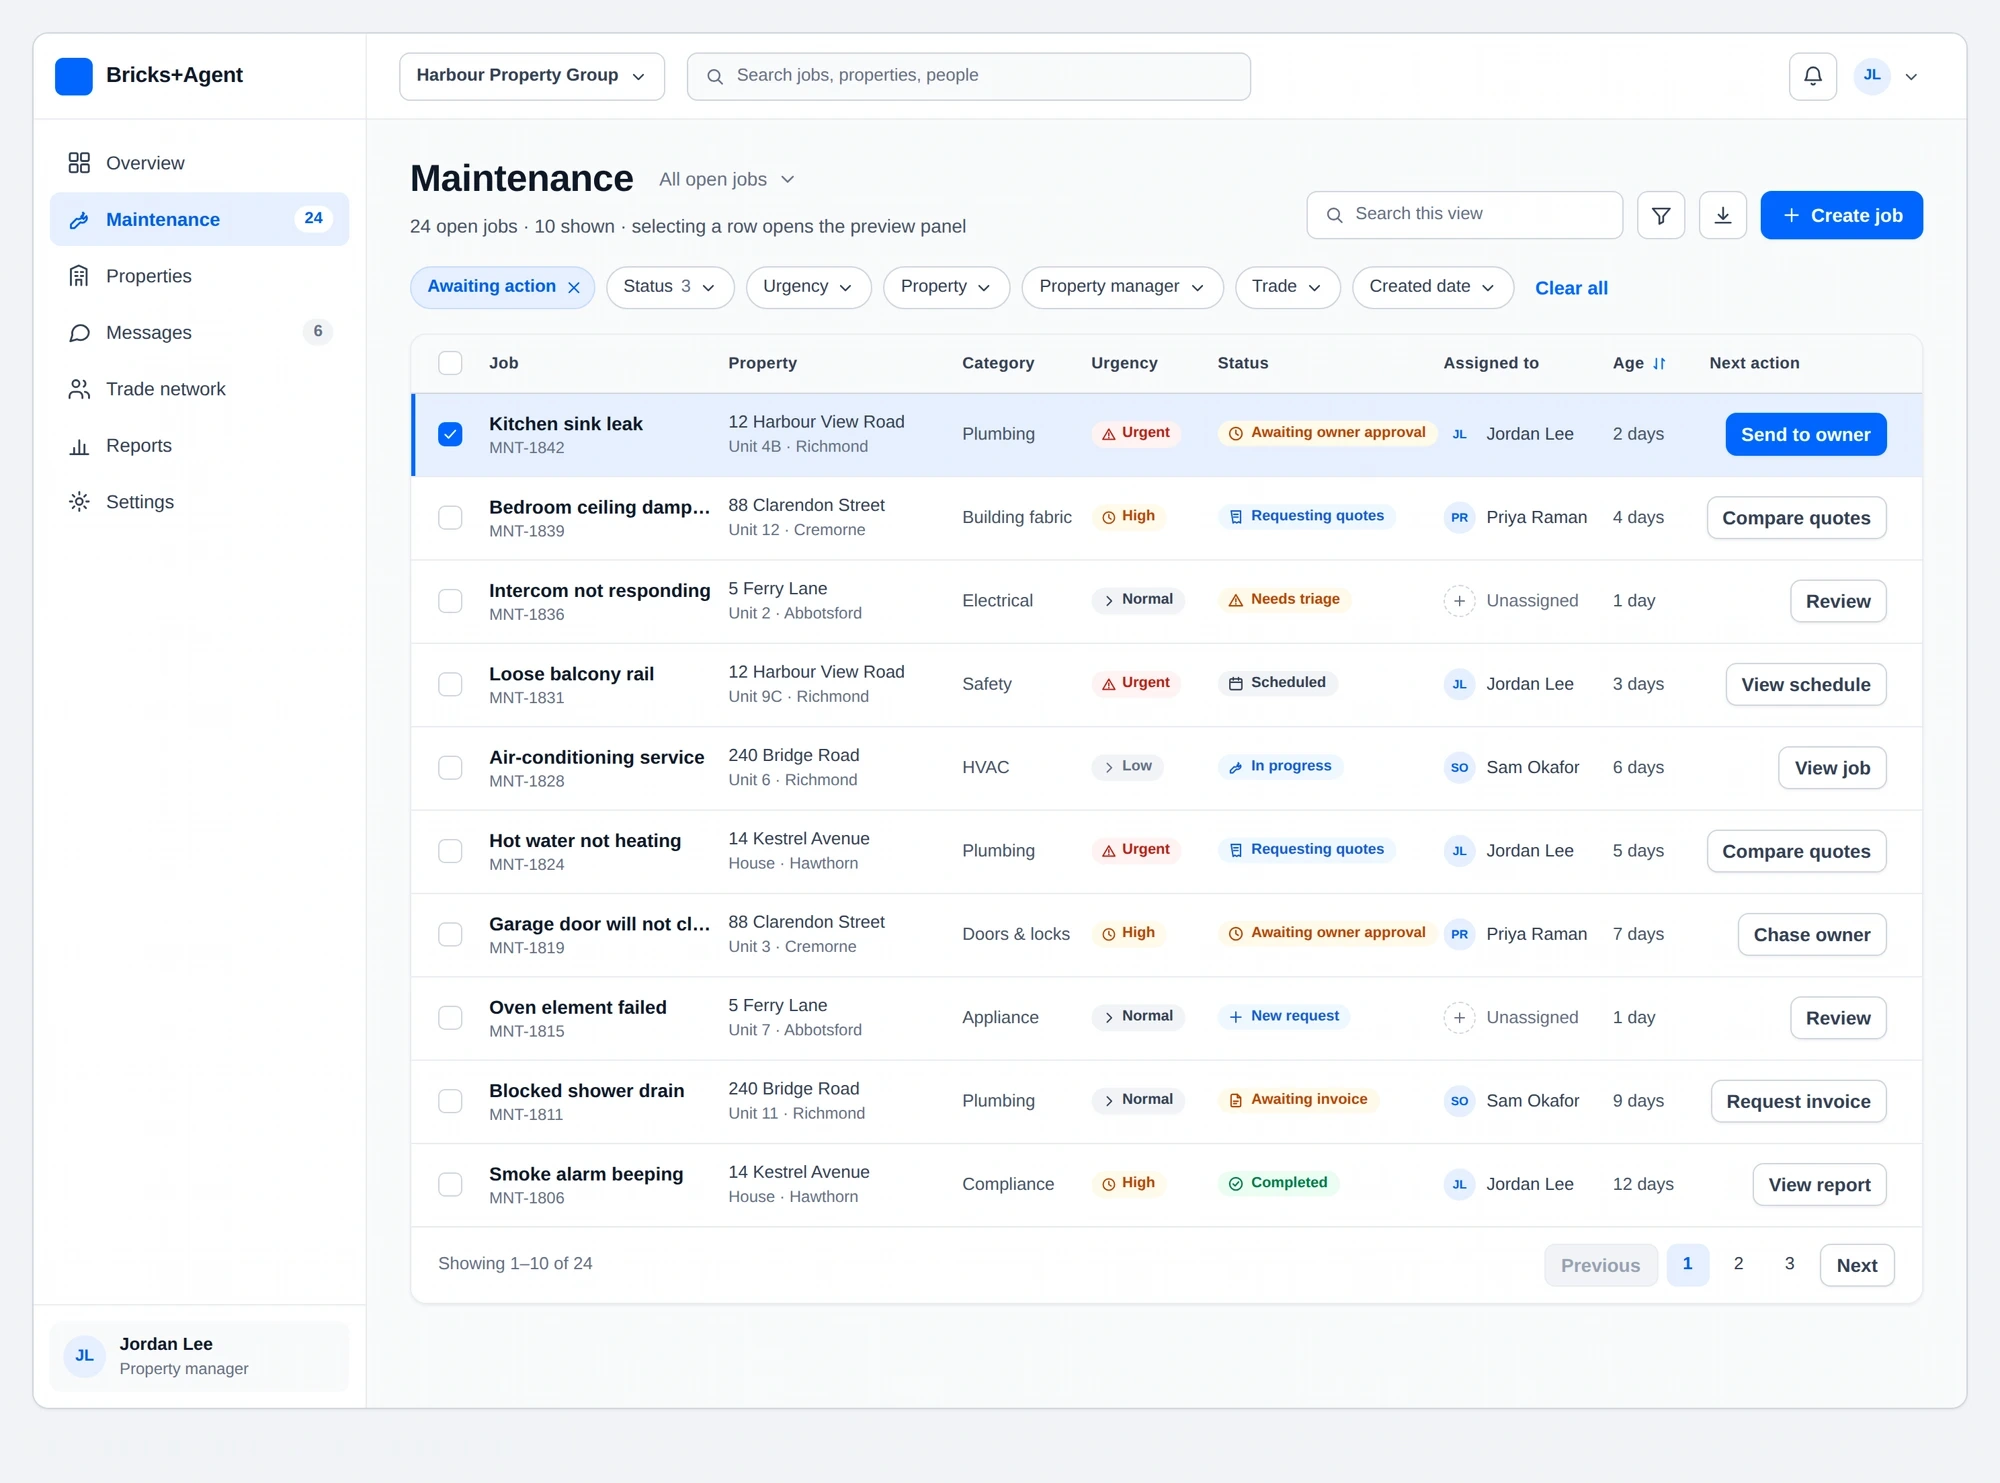This screenshot has height=1483, width=2000.
Task: Click Request invoice button
Action: click(x=1798, y=1101)
